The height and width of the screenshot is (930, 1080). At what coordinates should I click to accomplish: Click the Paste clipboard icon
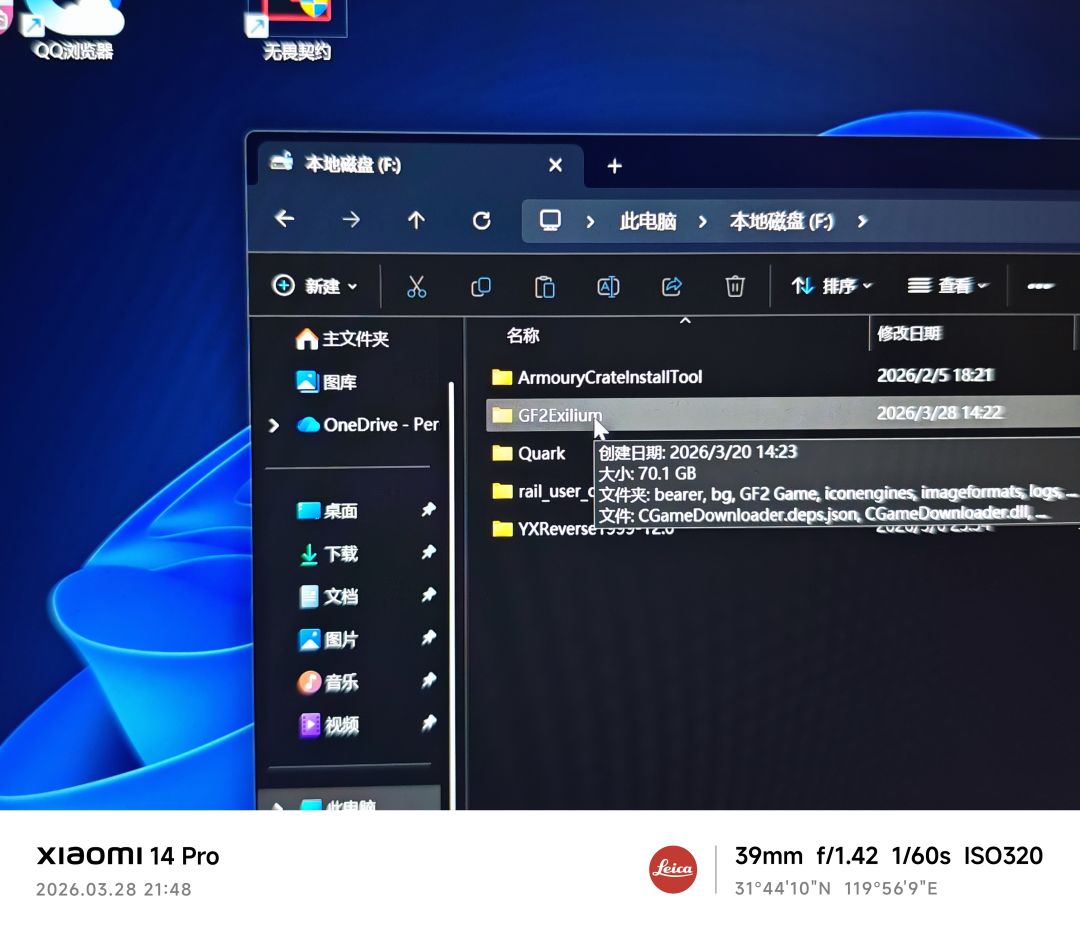point(544,287)
